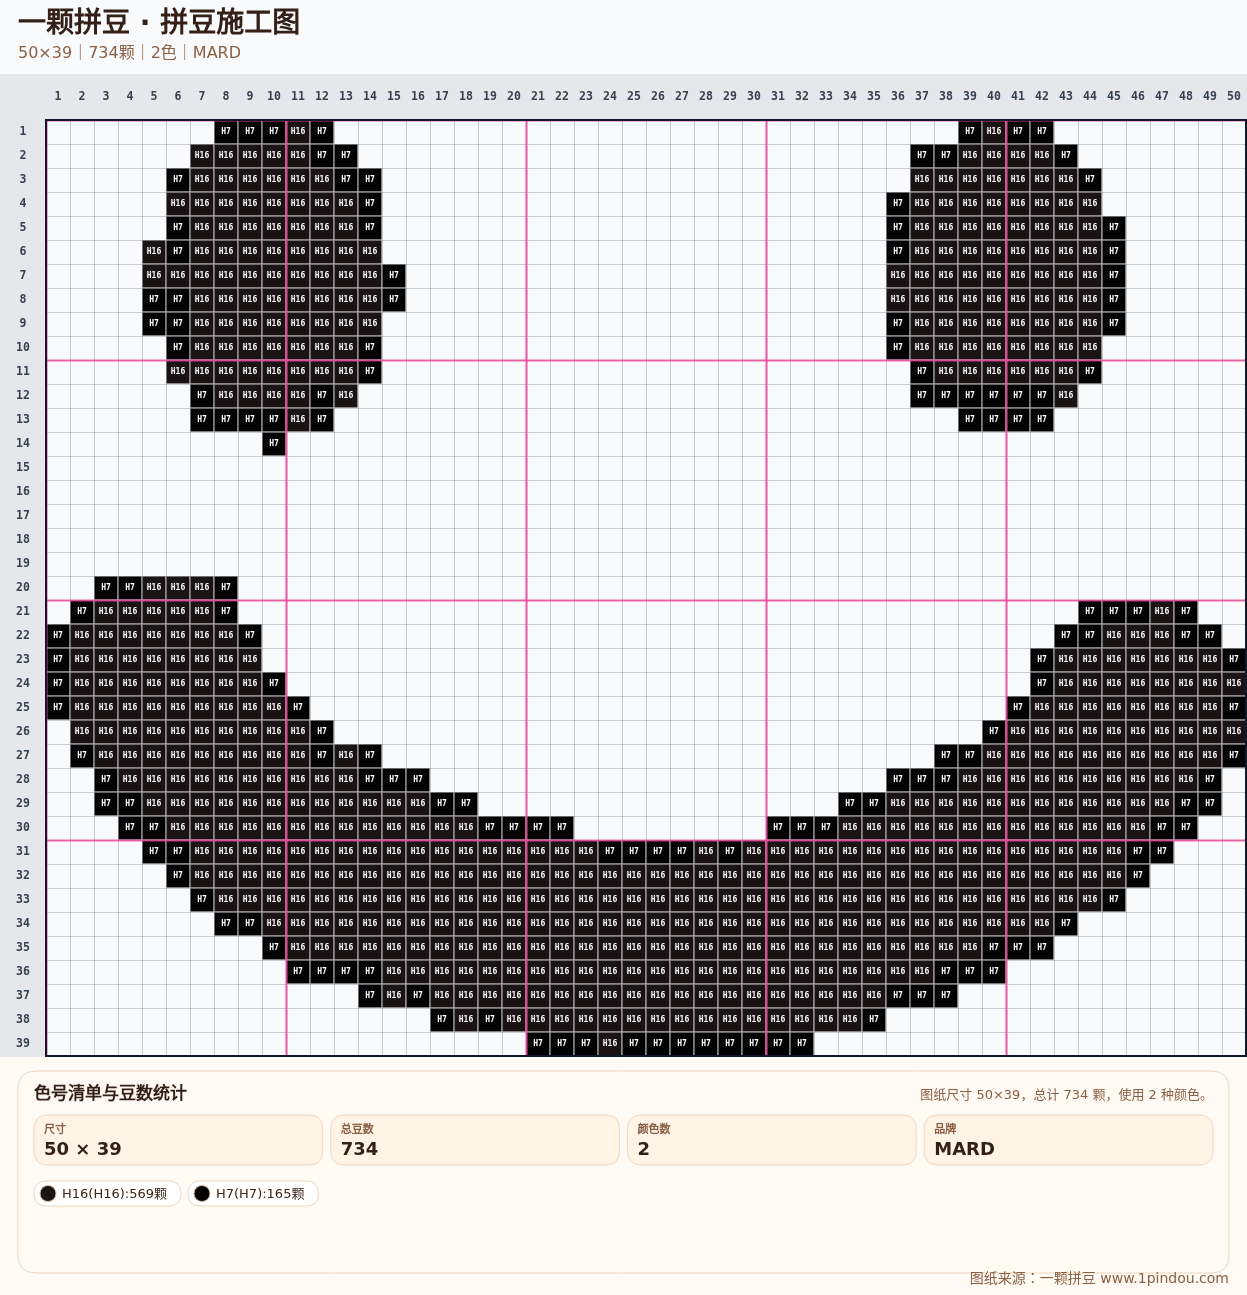Click the black H16 color swatch circle
The height and width of the screenshot is (1295, 1247).
[48, 1193]
